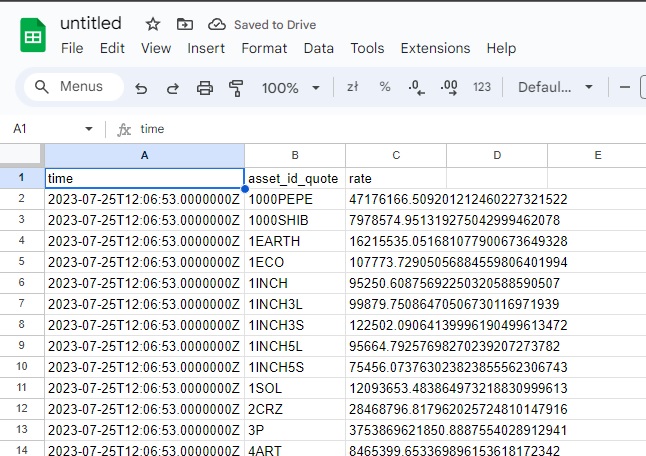Select column E header

coord(597,155)
